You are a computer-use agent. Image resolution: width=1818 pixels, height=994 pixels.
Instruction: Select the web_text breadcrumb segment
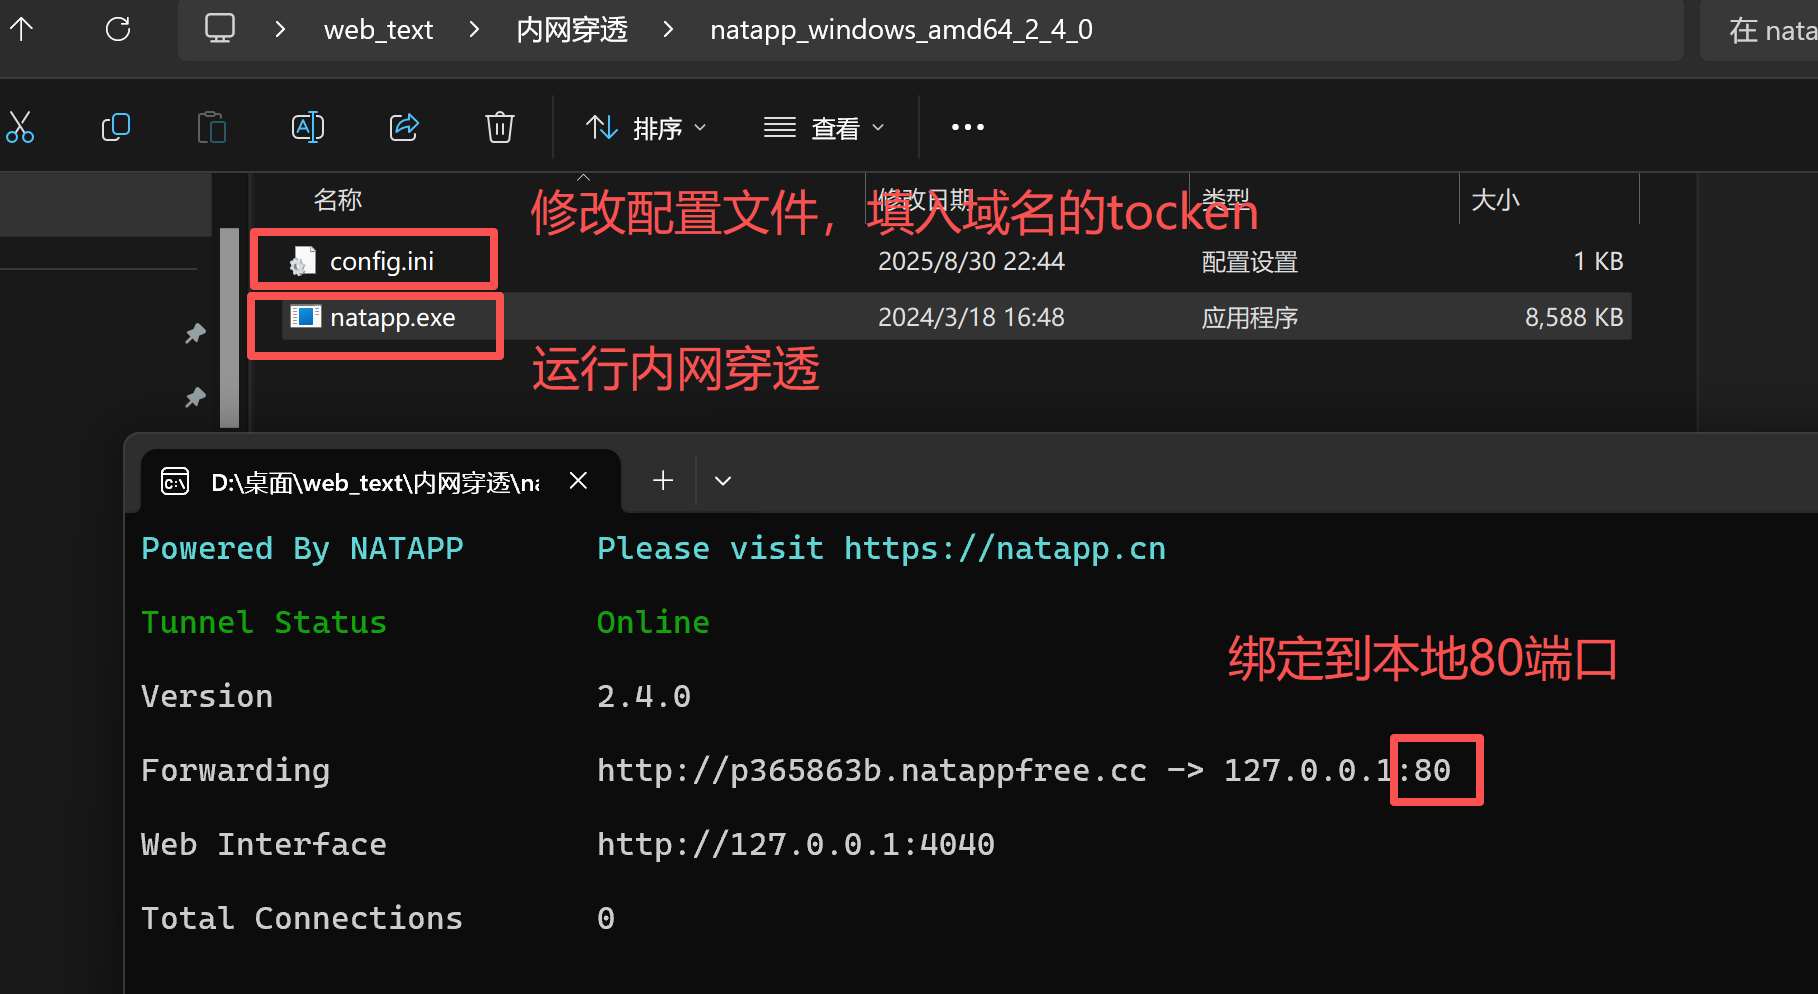[378, 30]
